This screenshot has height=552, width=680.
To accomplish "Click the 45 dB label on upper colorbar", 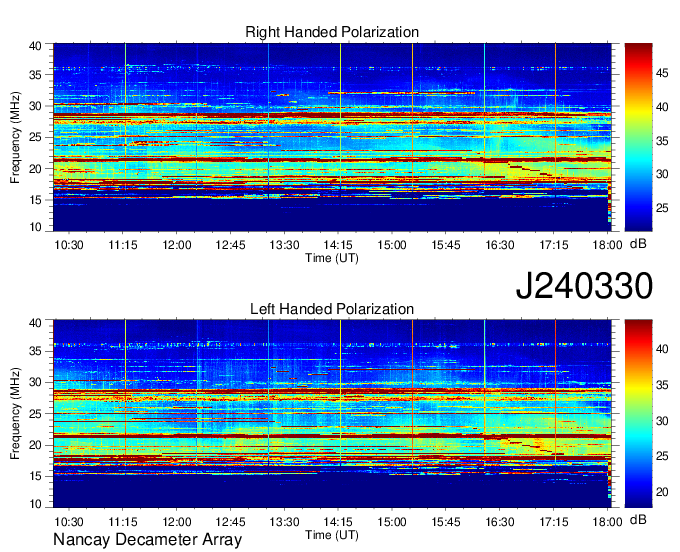I will (662, 73).
